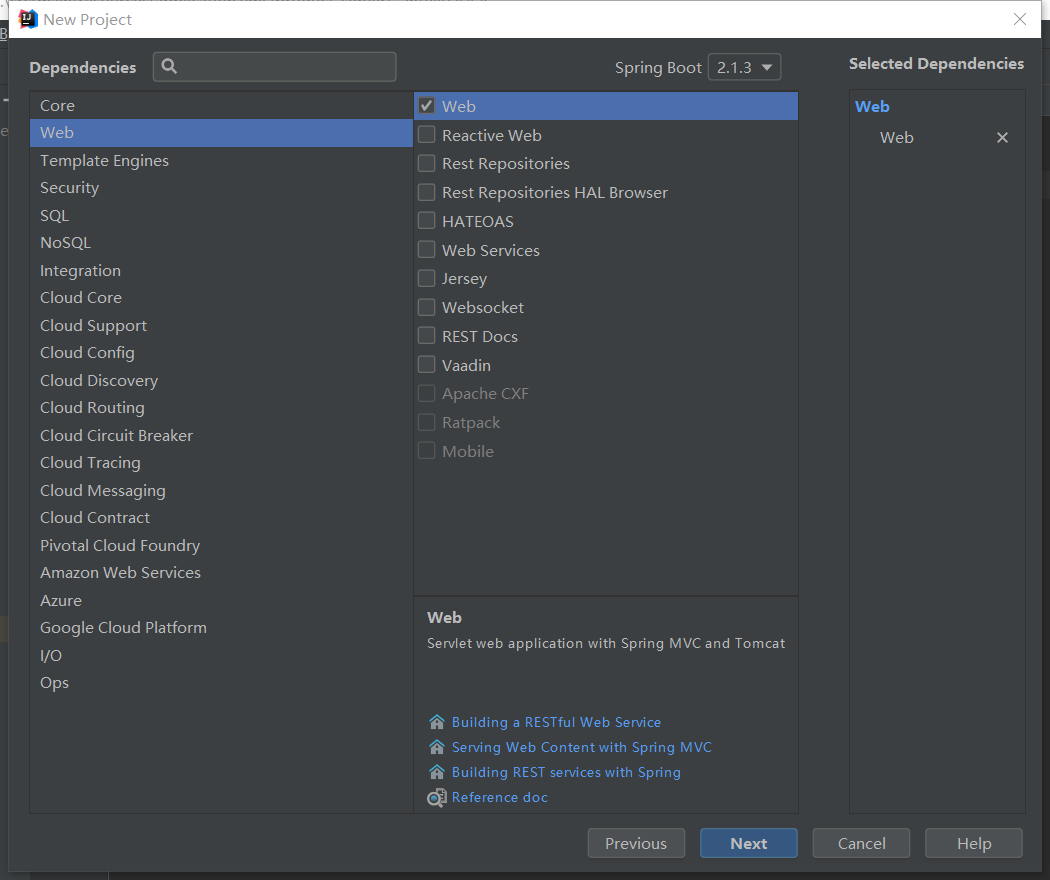Check the Rest Repositories option

click(427, 163)
